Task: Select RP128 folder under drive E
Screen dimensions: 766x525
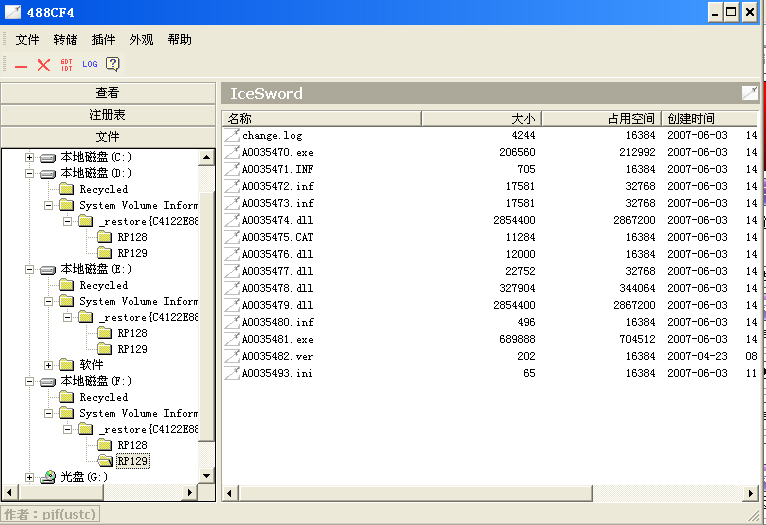Action: 131,333
